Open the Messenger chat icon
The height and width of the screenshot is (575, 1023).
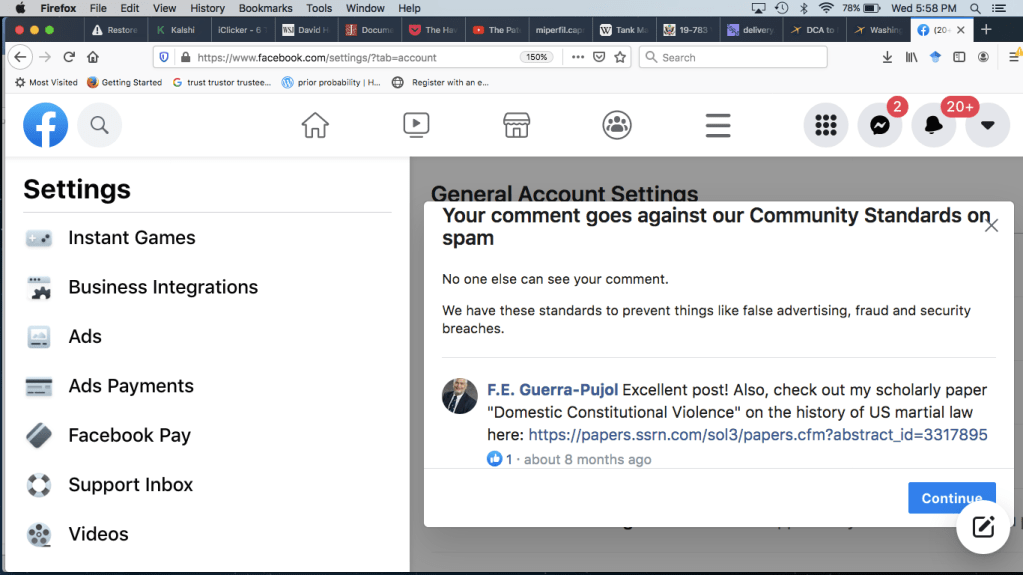[x=880, y=126]
